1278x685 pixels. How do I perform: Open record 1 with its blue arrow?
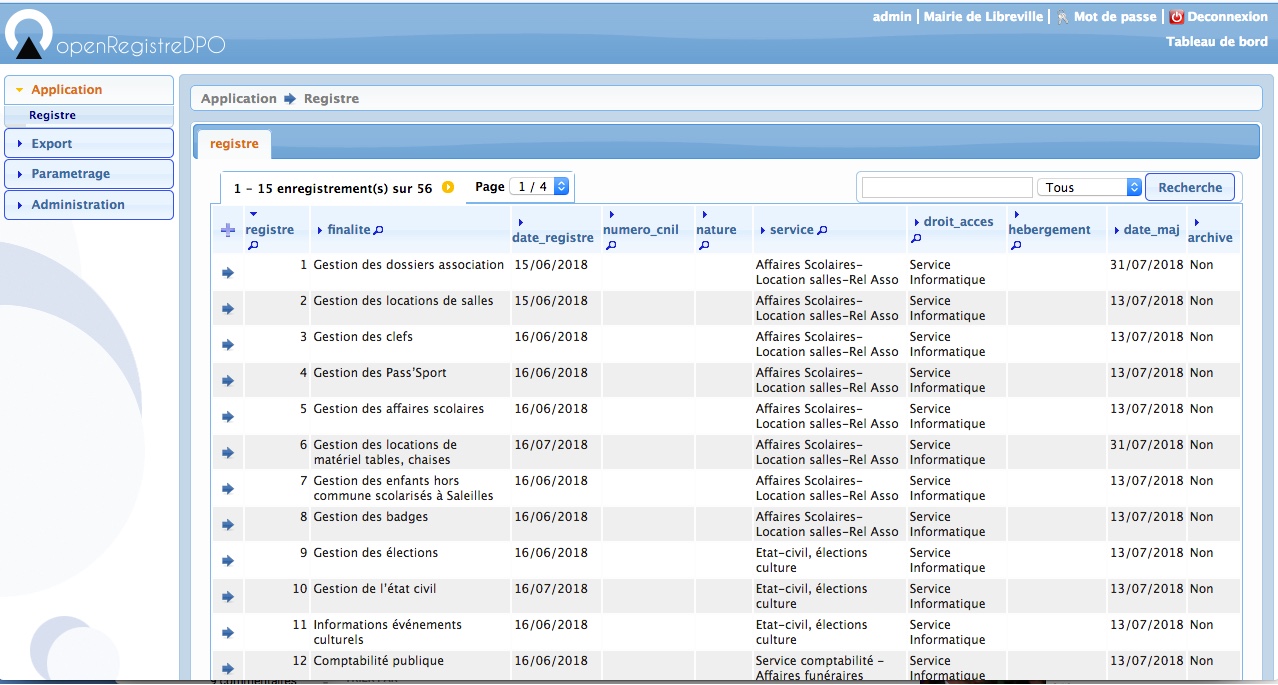[228, 273]
